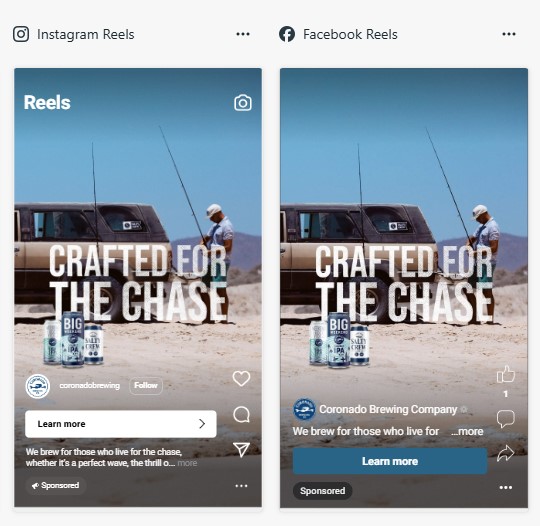Like the Instagram reel with heart icon
This screenshot has width=540, height=526.
[241, 378]
